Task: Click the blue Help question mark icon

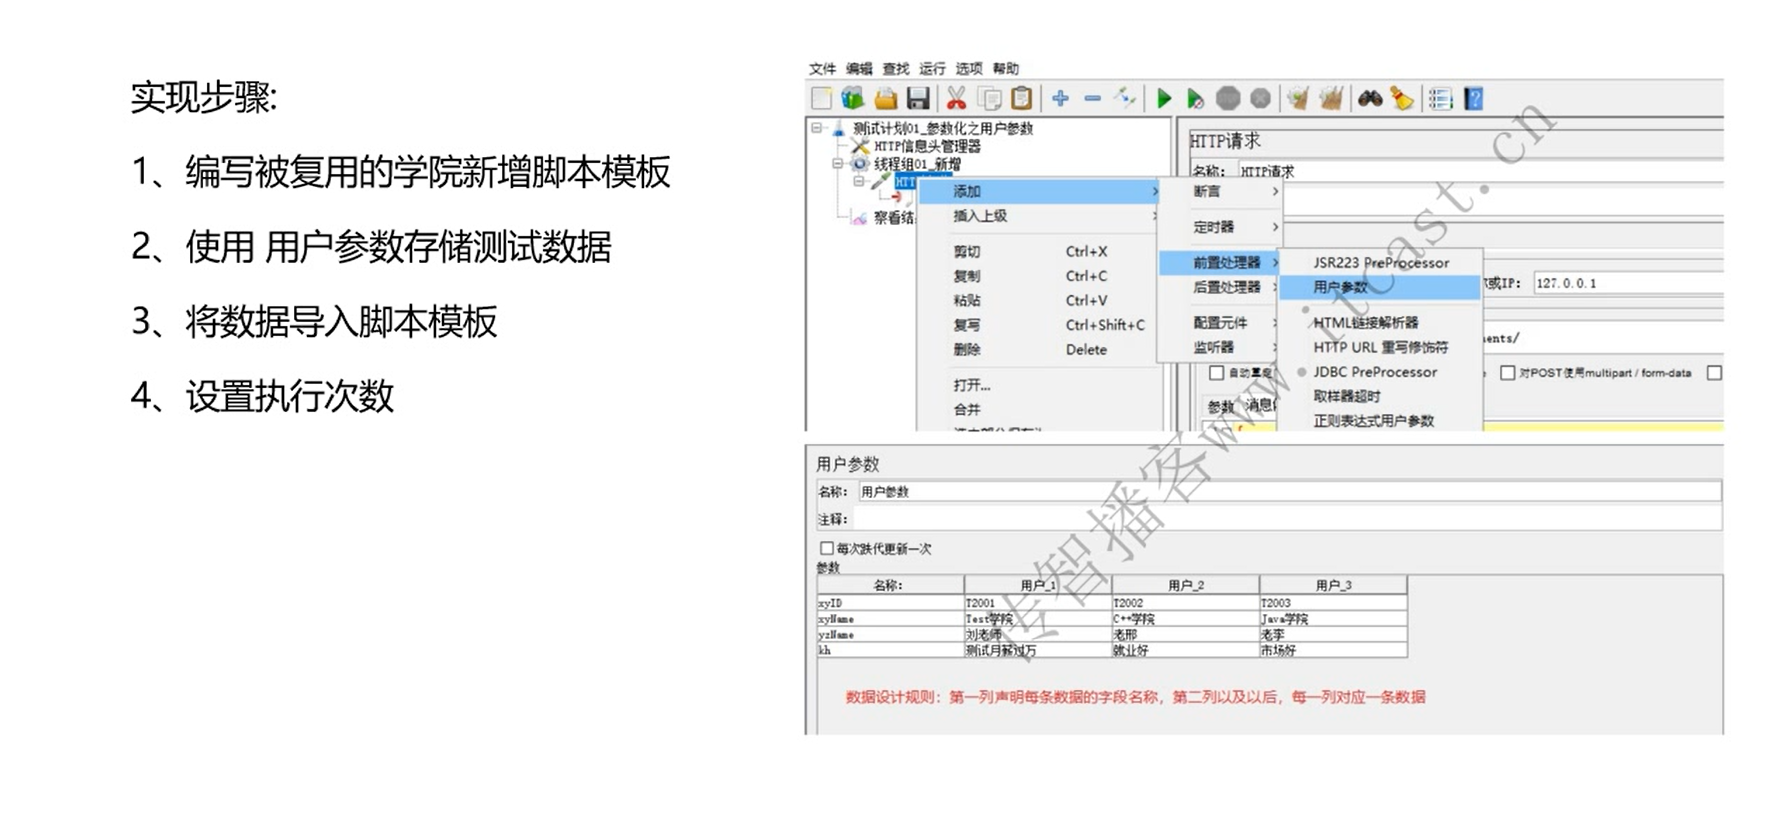Action: pos(1473,98)
